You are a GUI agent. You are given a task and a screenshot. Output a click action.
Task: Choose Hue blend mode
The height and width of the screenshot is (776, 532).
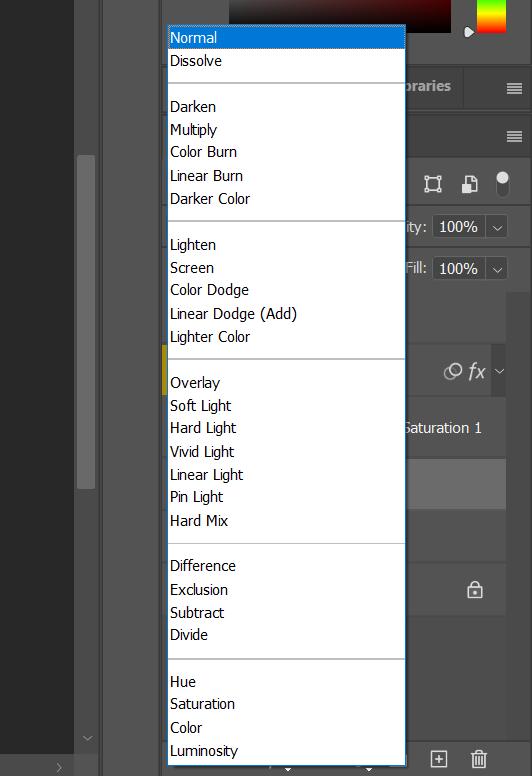(287, 681)
